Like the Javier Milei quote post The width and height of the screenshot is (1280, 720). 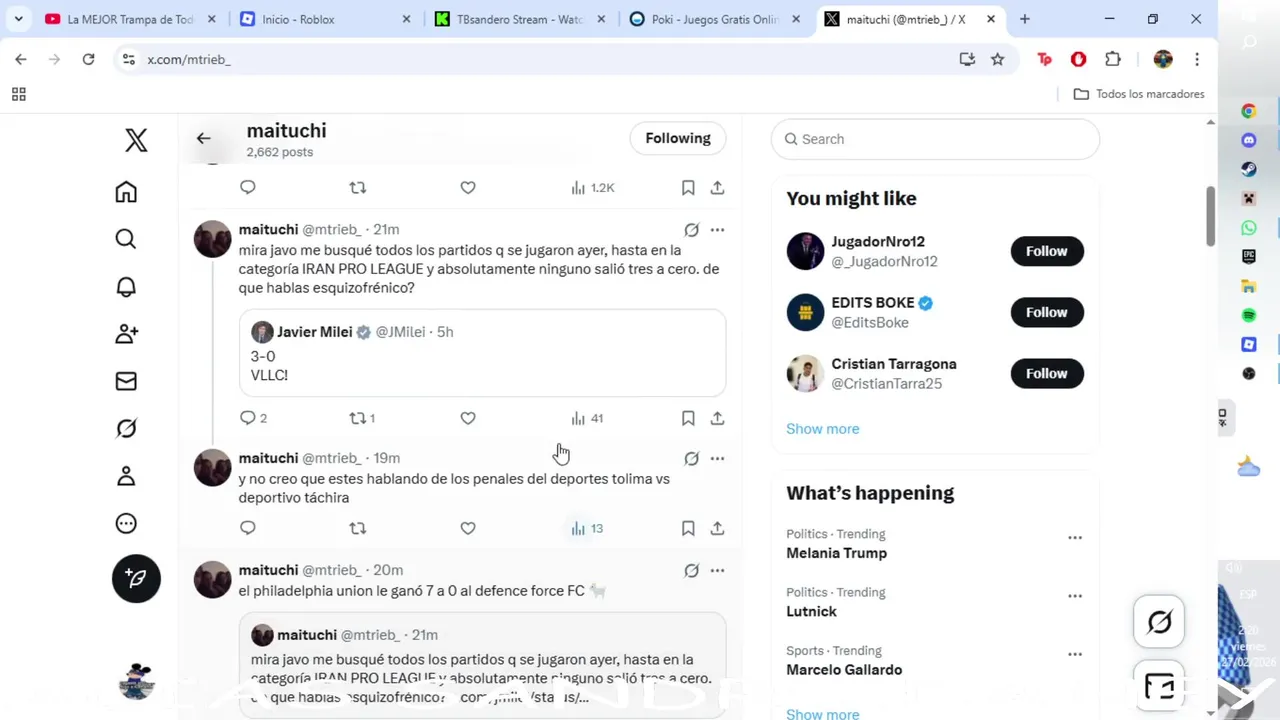[x=468, y=418]
